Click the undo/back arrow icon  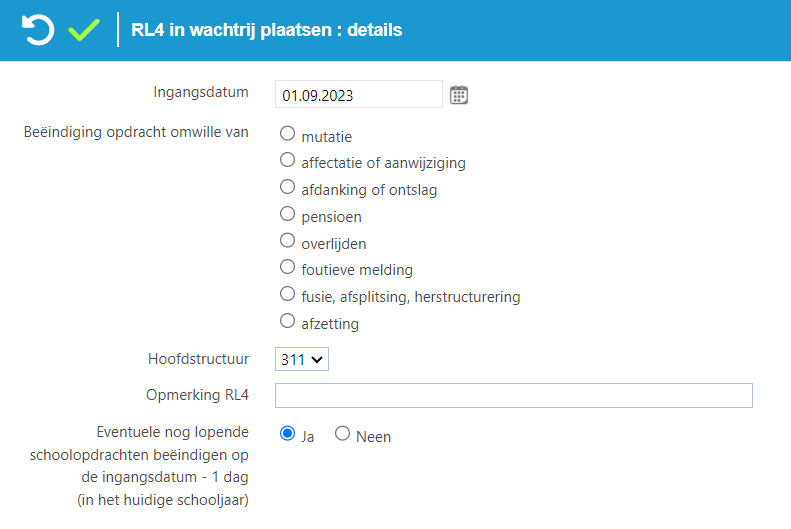(38, 30)
